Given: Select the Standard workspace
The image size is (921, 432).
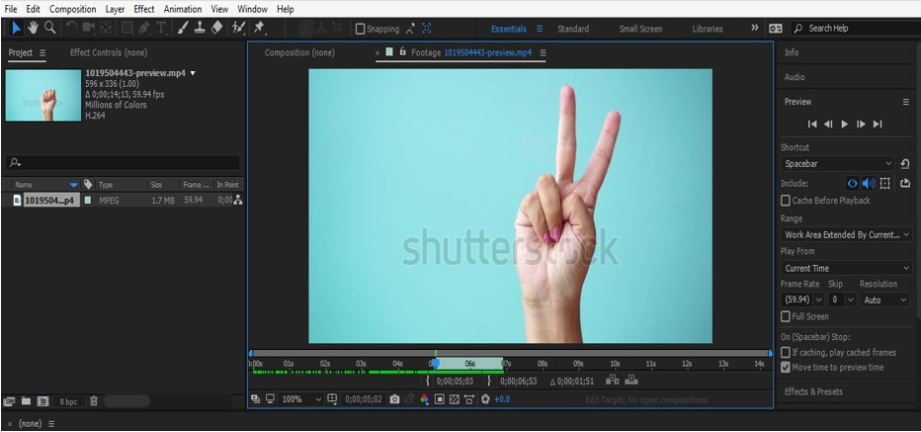Looking at the screenshot, I should [573, 28].
